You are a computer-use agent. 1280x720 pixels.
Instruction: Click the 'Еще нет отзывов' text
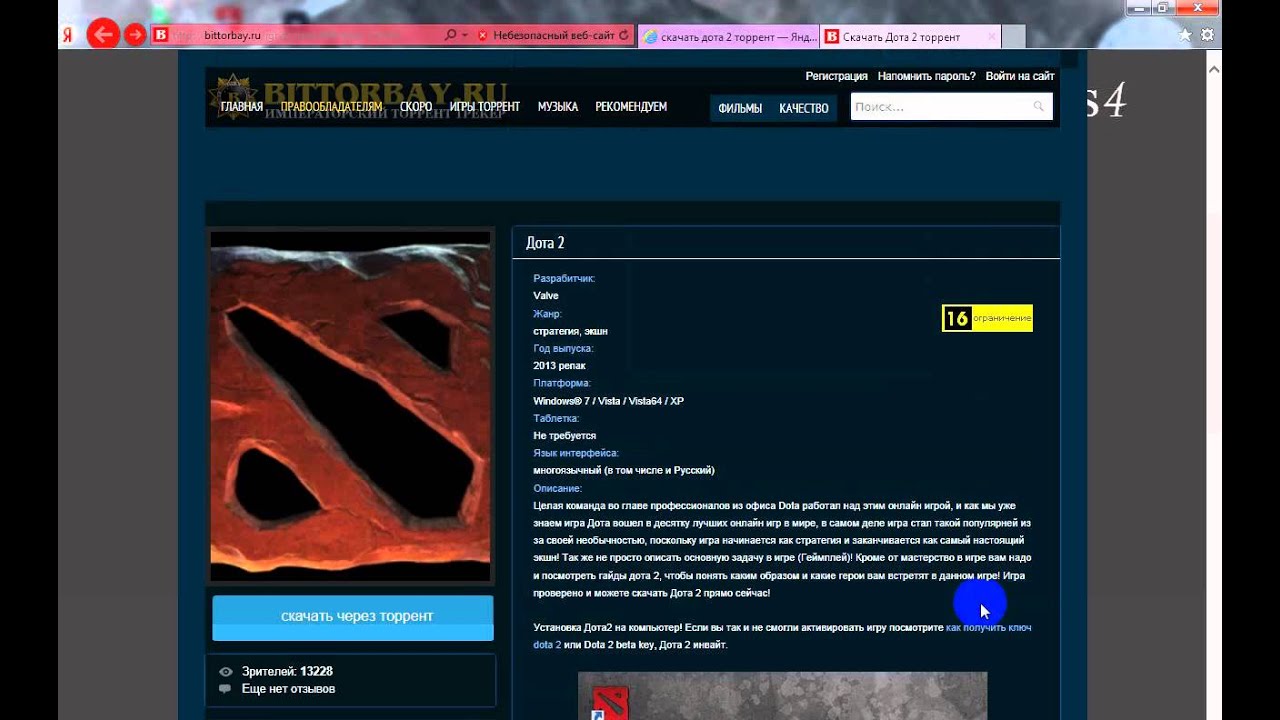point(288,689)
